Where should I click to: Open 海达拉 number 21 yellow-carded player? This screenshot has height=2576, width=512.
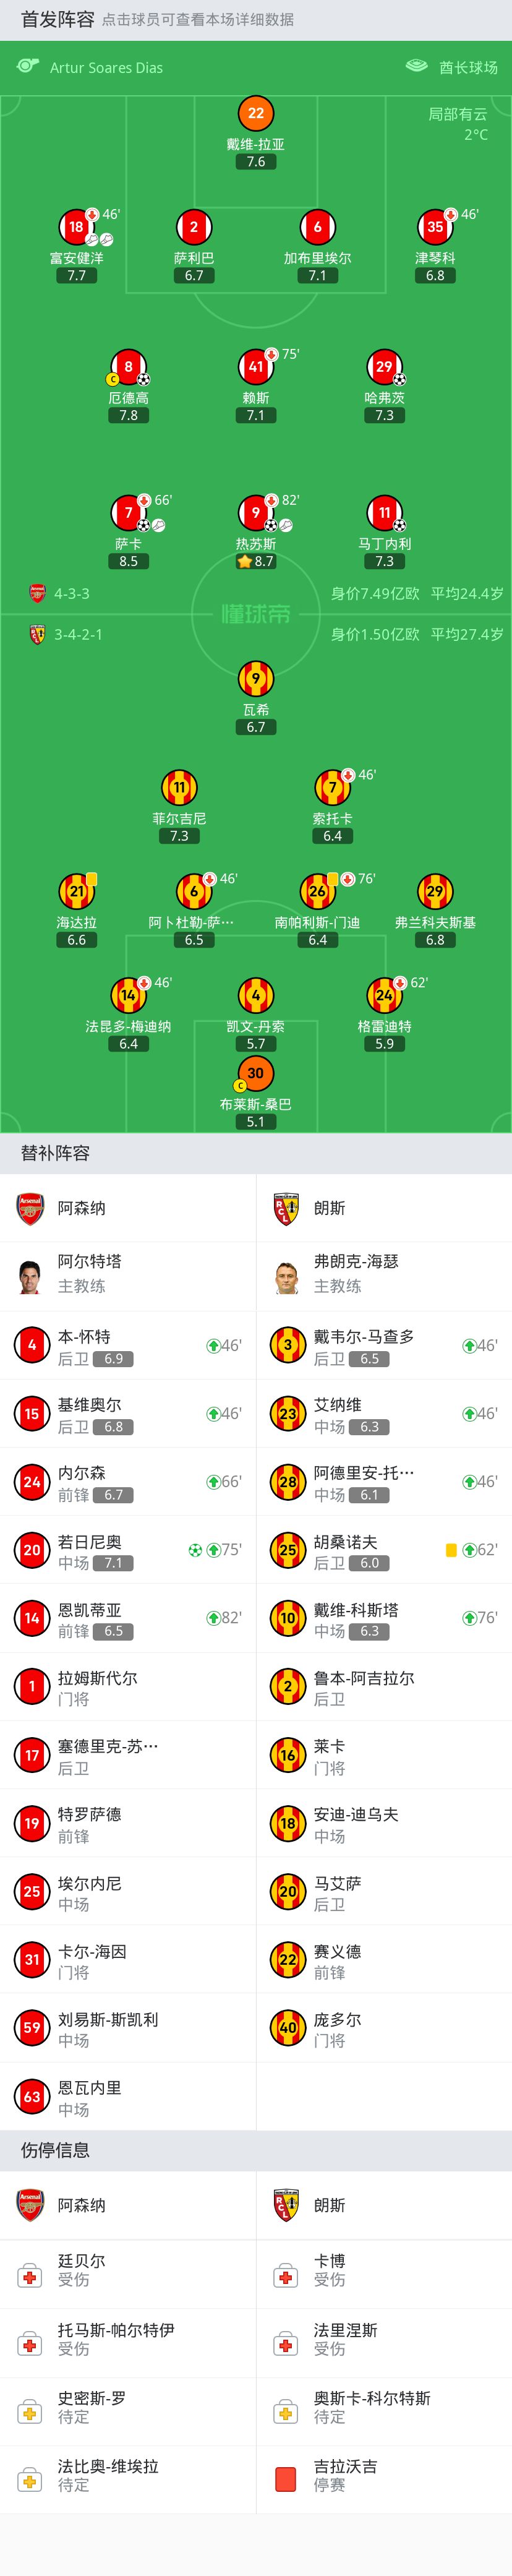[77, 891]
